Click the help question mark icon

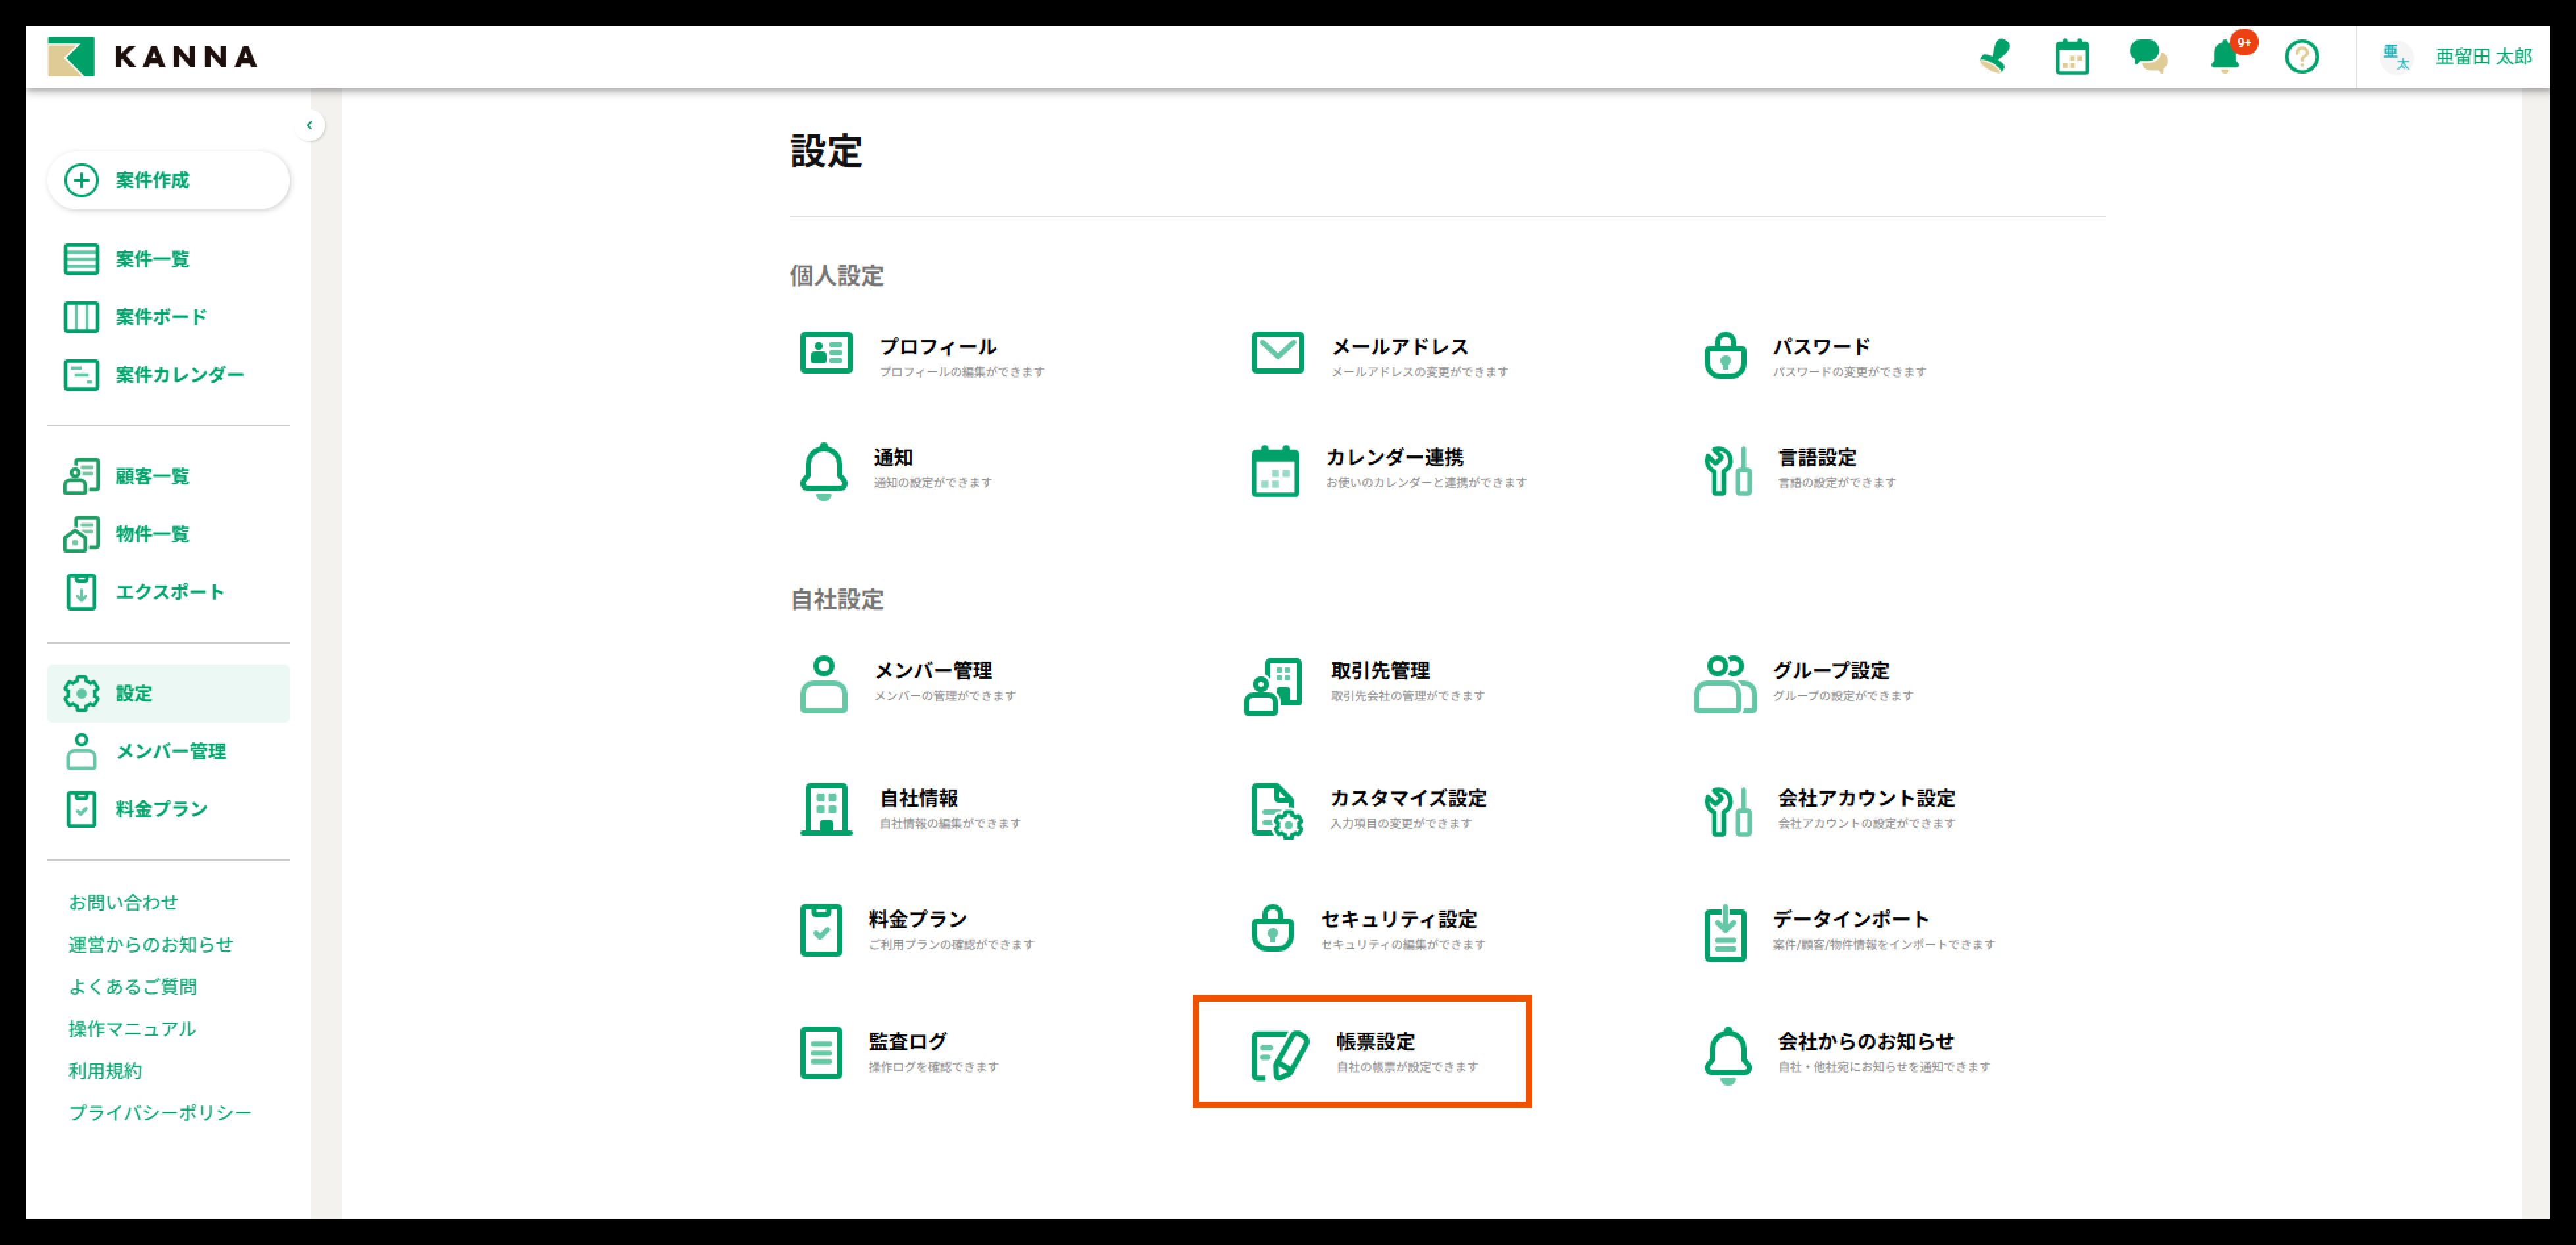pyautogui.click(x=2301, y=57)
